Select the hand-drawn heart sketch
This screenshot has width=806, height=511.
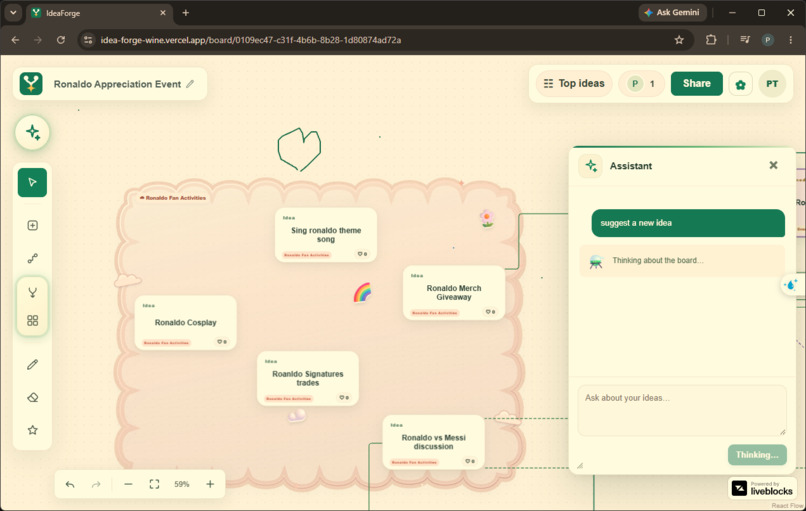coord(299,150)
